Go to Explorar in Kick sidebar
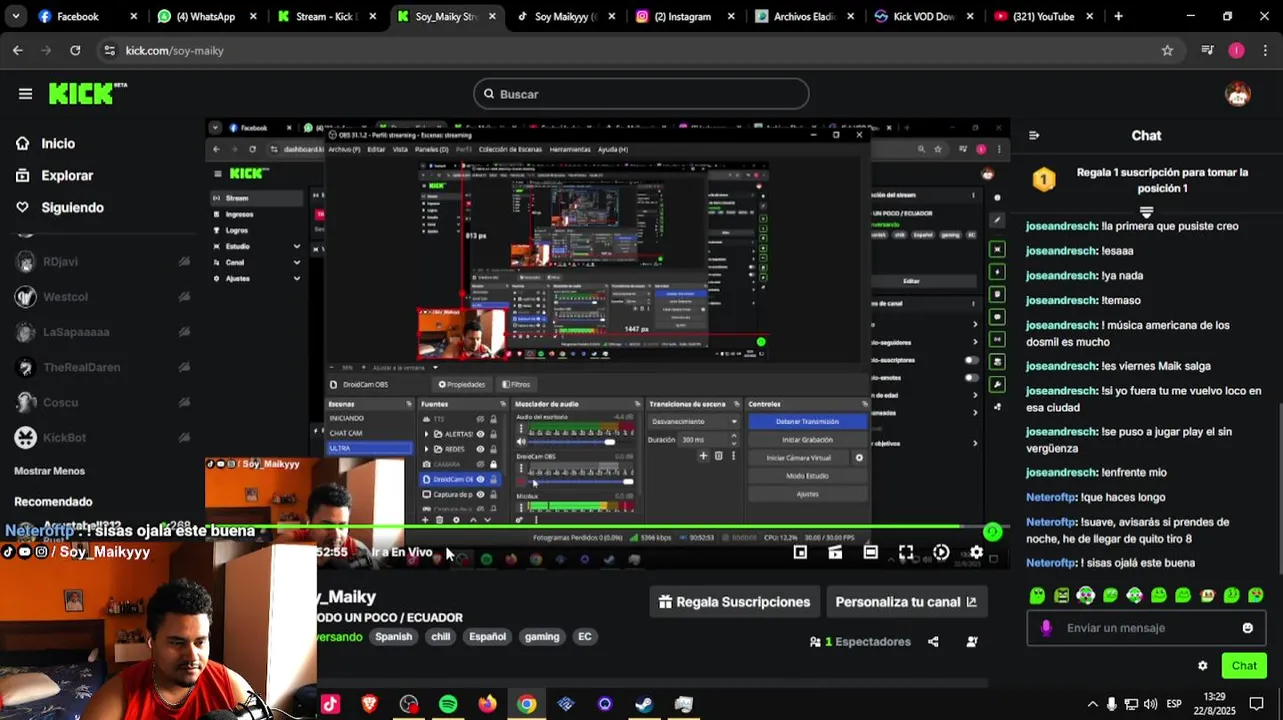Viewport: 1283px width, 720px height. pos(67,176)
